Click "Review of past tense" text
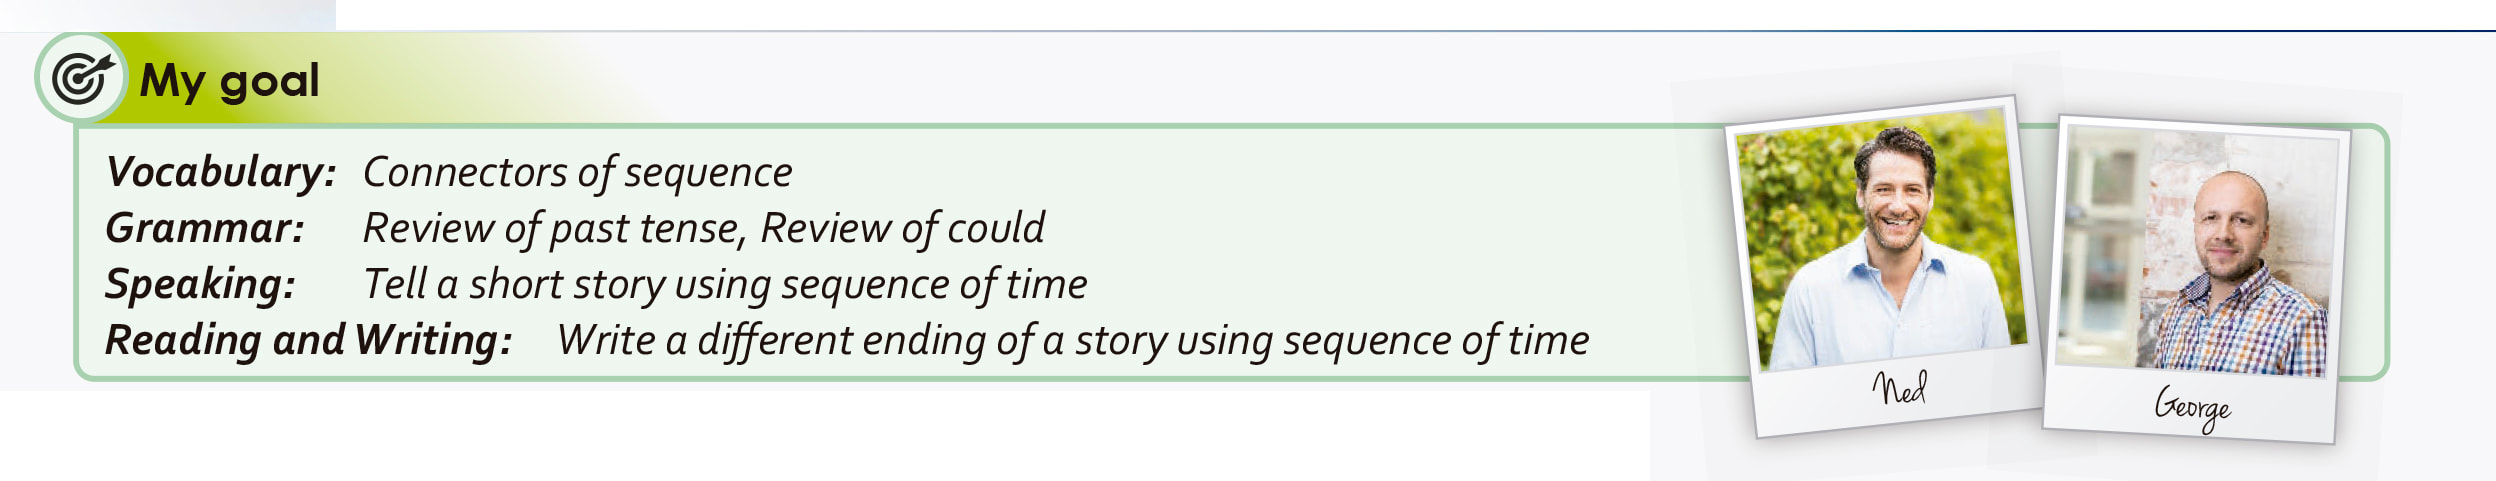This screenshot has height=481, width=2496. pyautogui.click(x=554, y=228)
